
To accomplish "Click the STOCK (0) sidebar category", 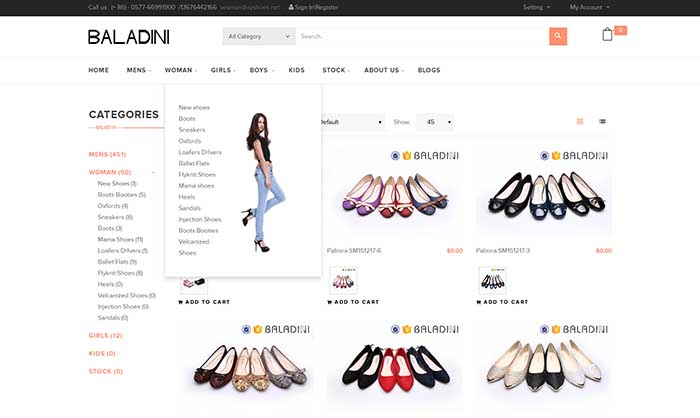I will (106, 371).
